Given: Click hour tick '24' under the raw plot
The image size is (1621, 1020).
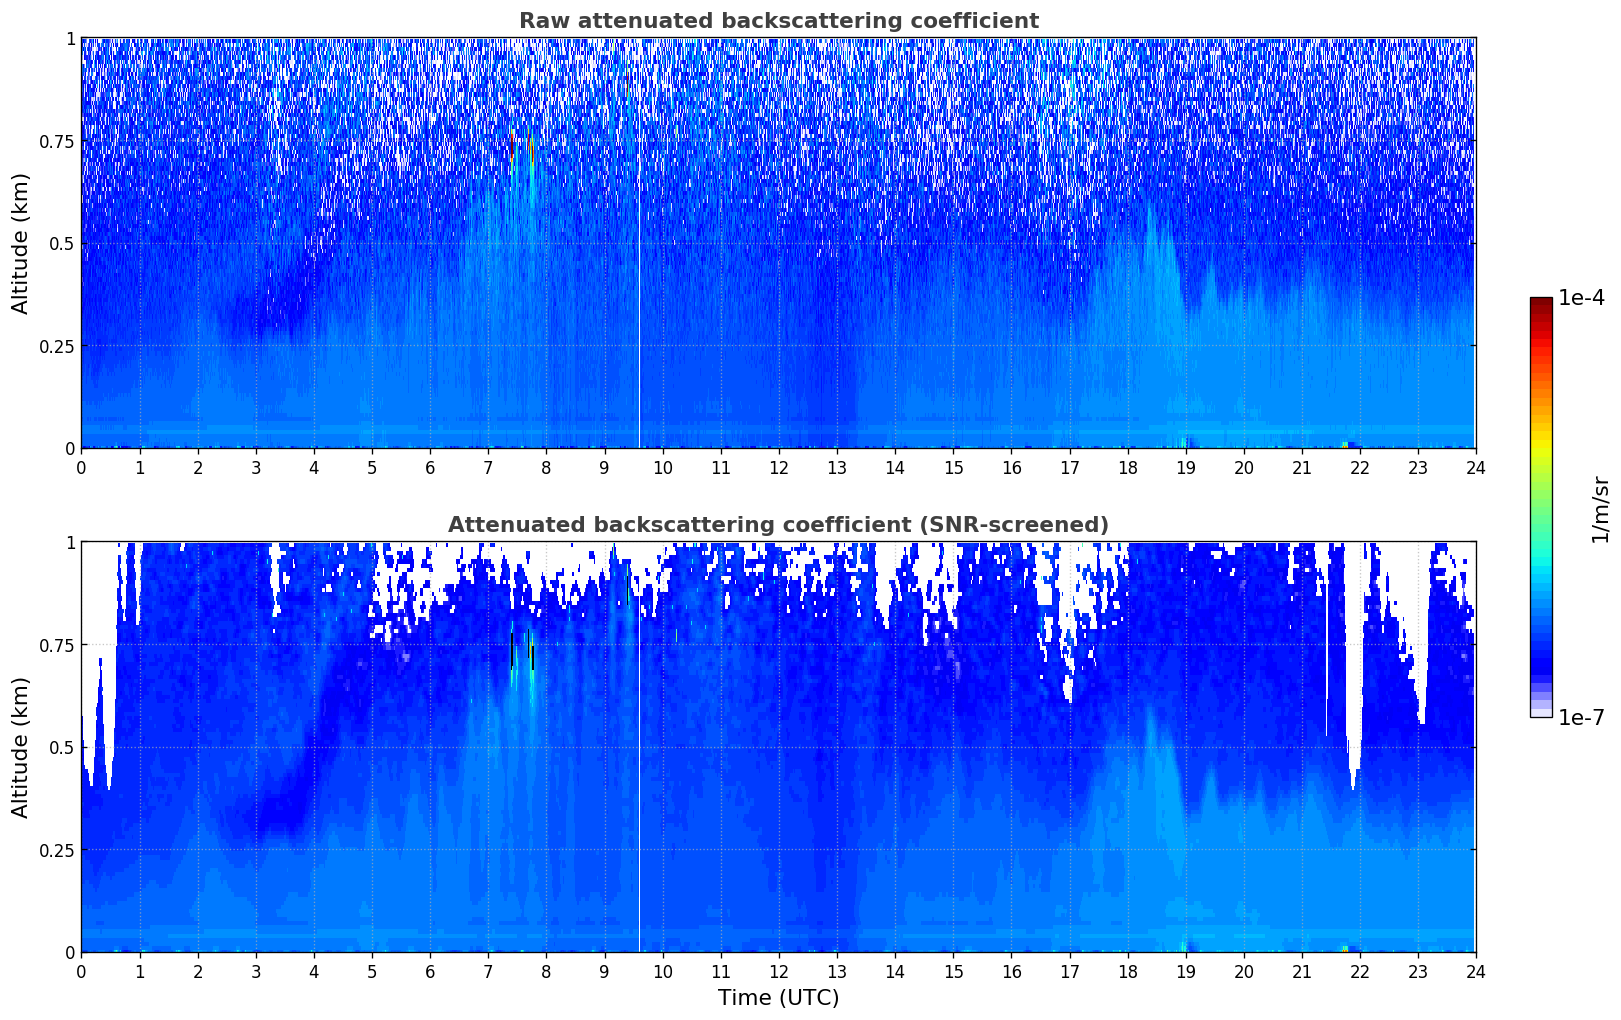Looking at the screenshot, I should coord(1475,467).
